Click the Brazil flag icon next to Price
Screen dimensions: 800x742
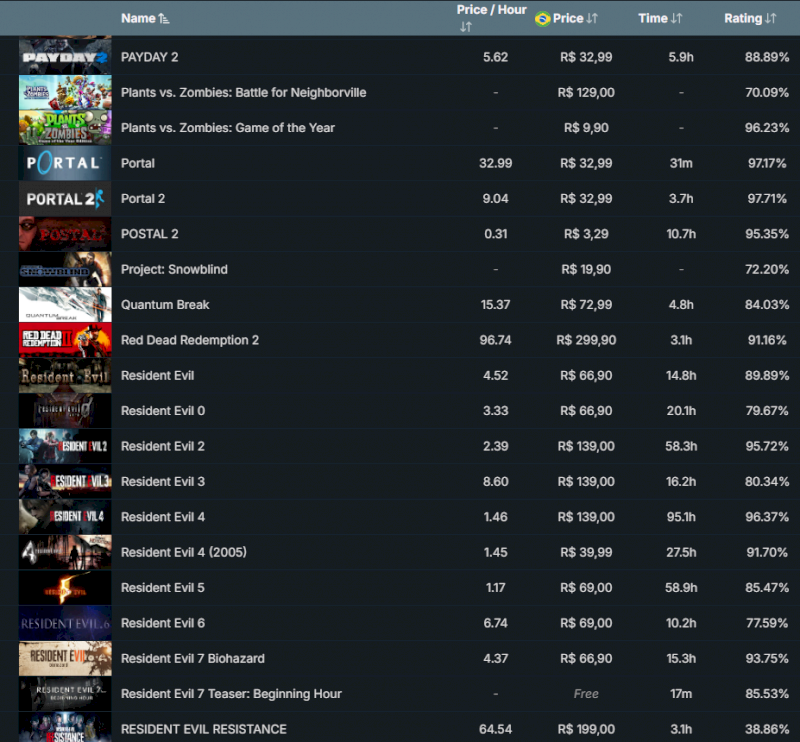coord(542,19)
